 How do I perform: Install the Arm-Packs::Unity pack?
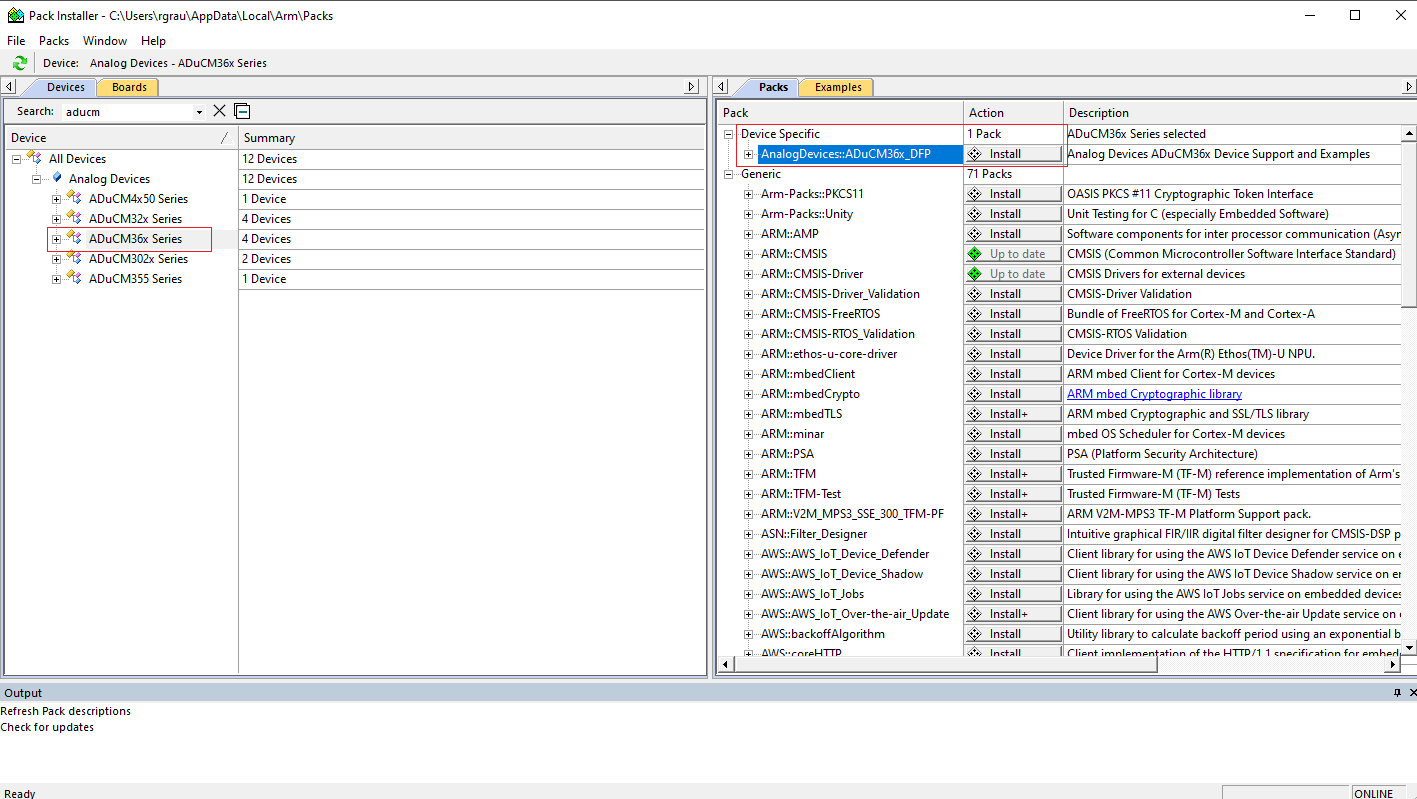pyautogui.click(x=1013, y=214)
